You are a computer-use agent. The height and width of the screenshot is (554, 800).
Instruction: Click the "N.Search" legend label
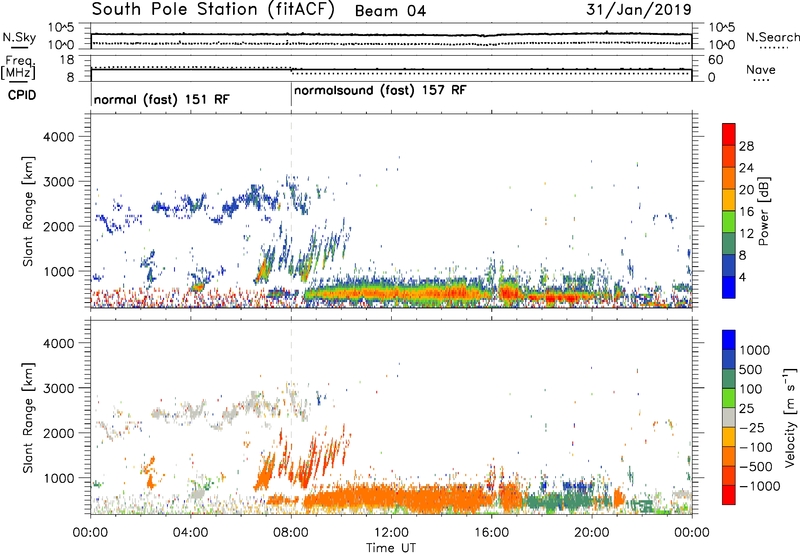pyautogui.click(x=772, y=37)
